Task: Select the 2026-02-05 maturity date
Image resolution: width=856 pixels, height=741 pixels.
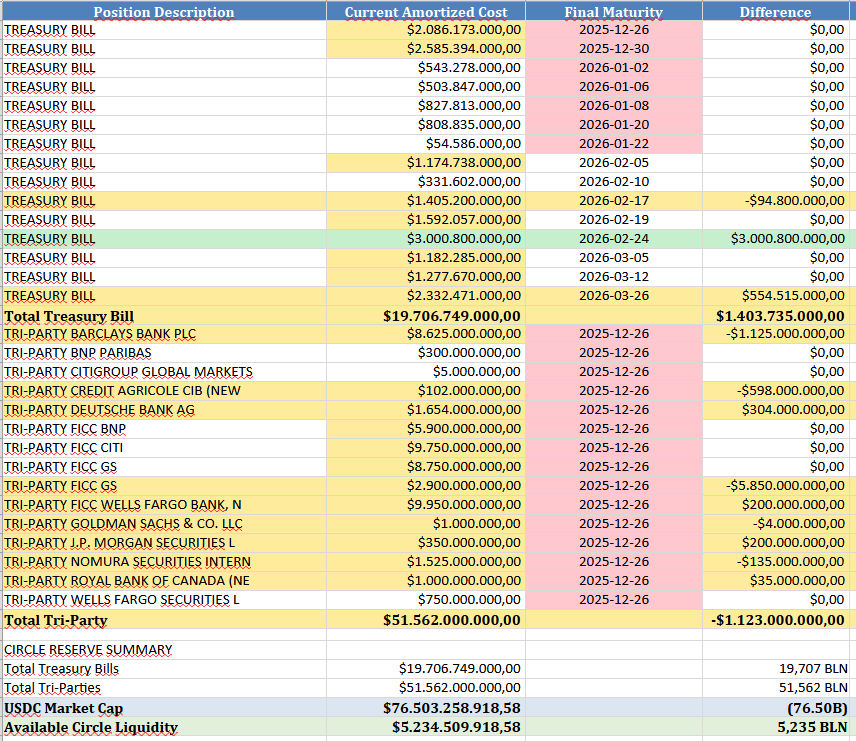Action: pyautogui.click(x=614, y=163)
